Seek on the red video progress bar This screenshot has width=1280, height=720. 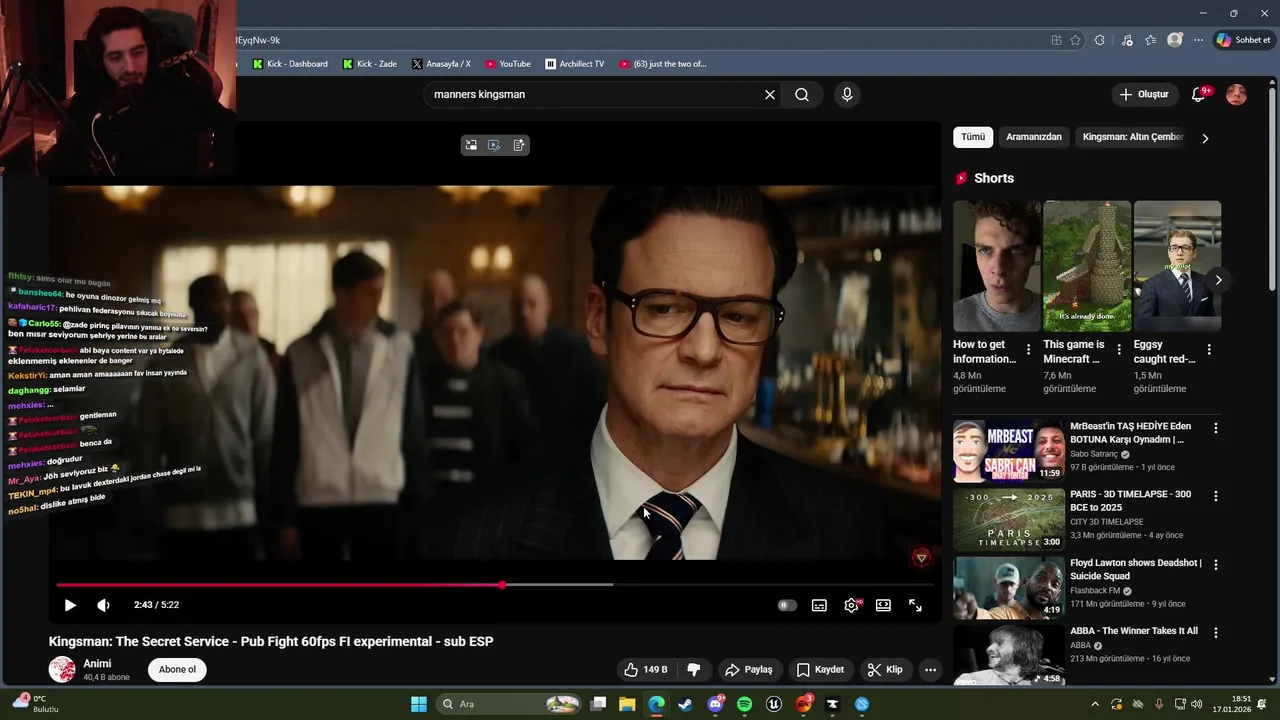pyautogui.click(x=495, y=585)
